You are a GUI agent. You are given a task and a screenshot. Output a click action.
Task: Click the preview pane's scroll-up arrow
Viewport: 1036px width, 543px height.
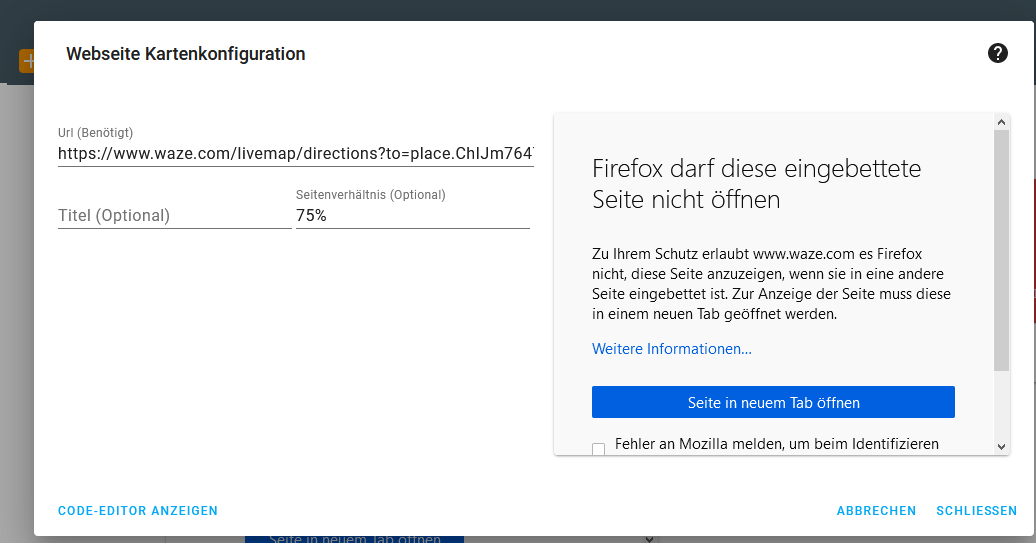coord(1001,121)
